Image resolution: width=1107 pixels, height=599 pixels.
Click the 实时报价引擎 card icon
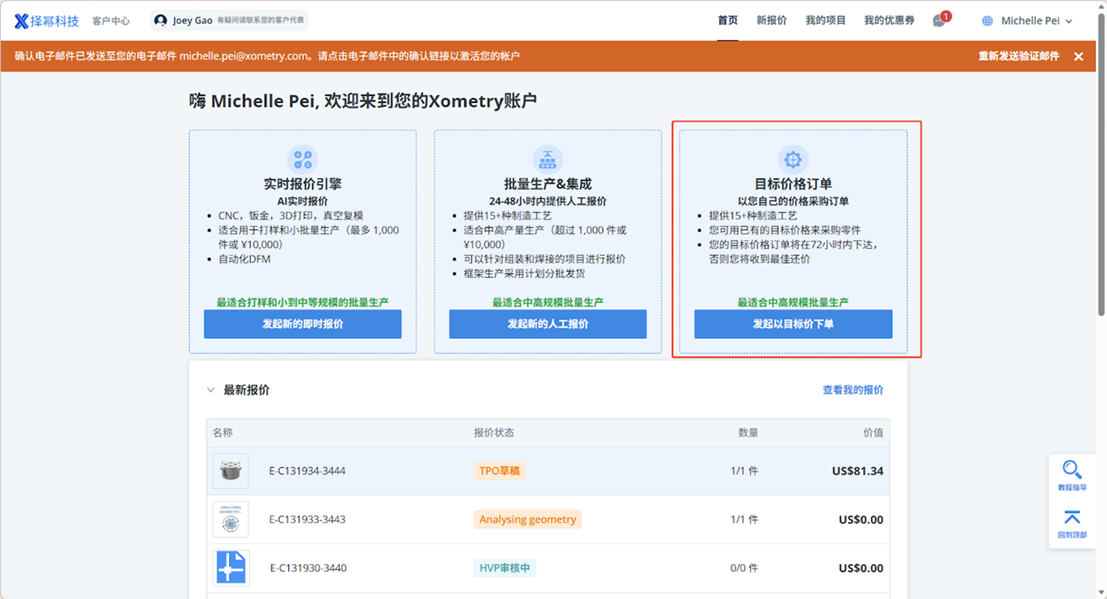pos(302,159)
